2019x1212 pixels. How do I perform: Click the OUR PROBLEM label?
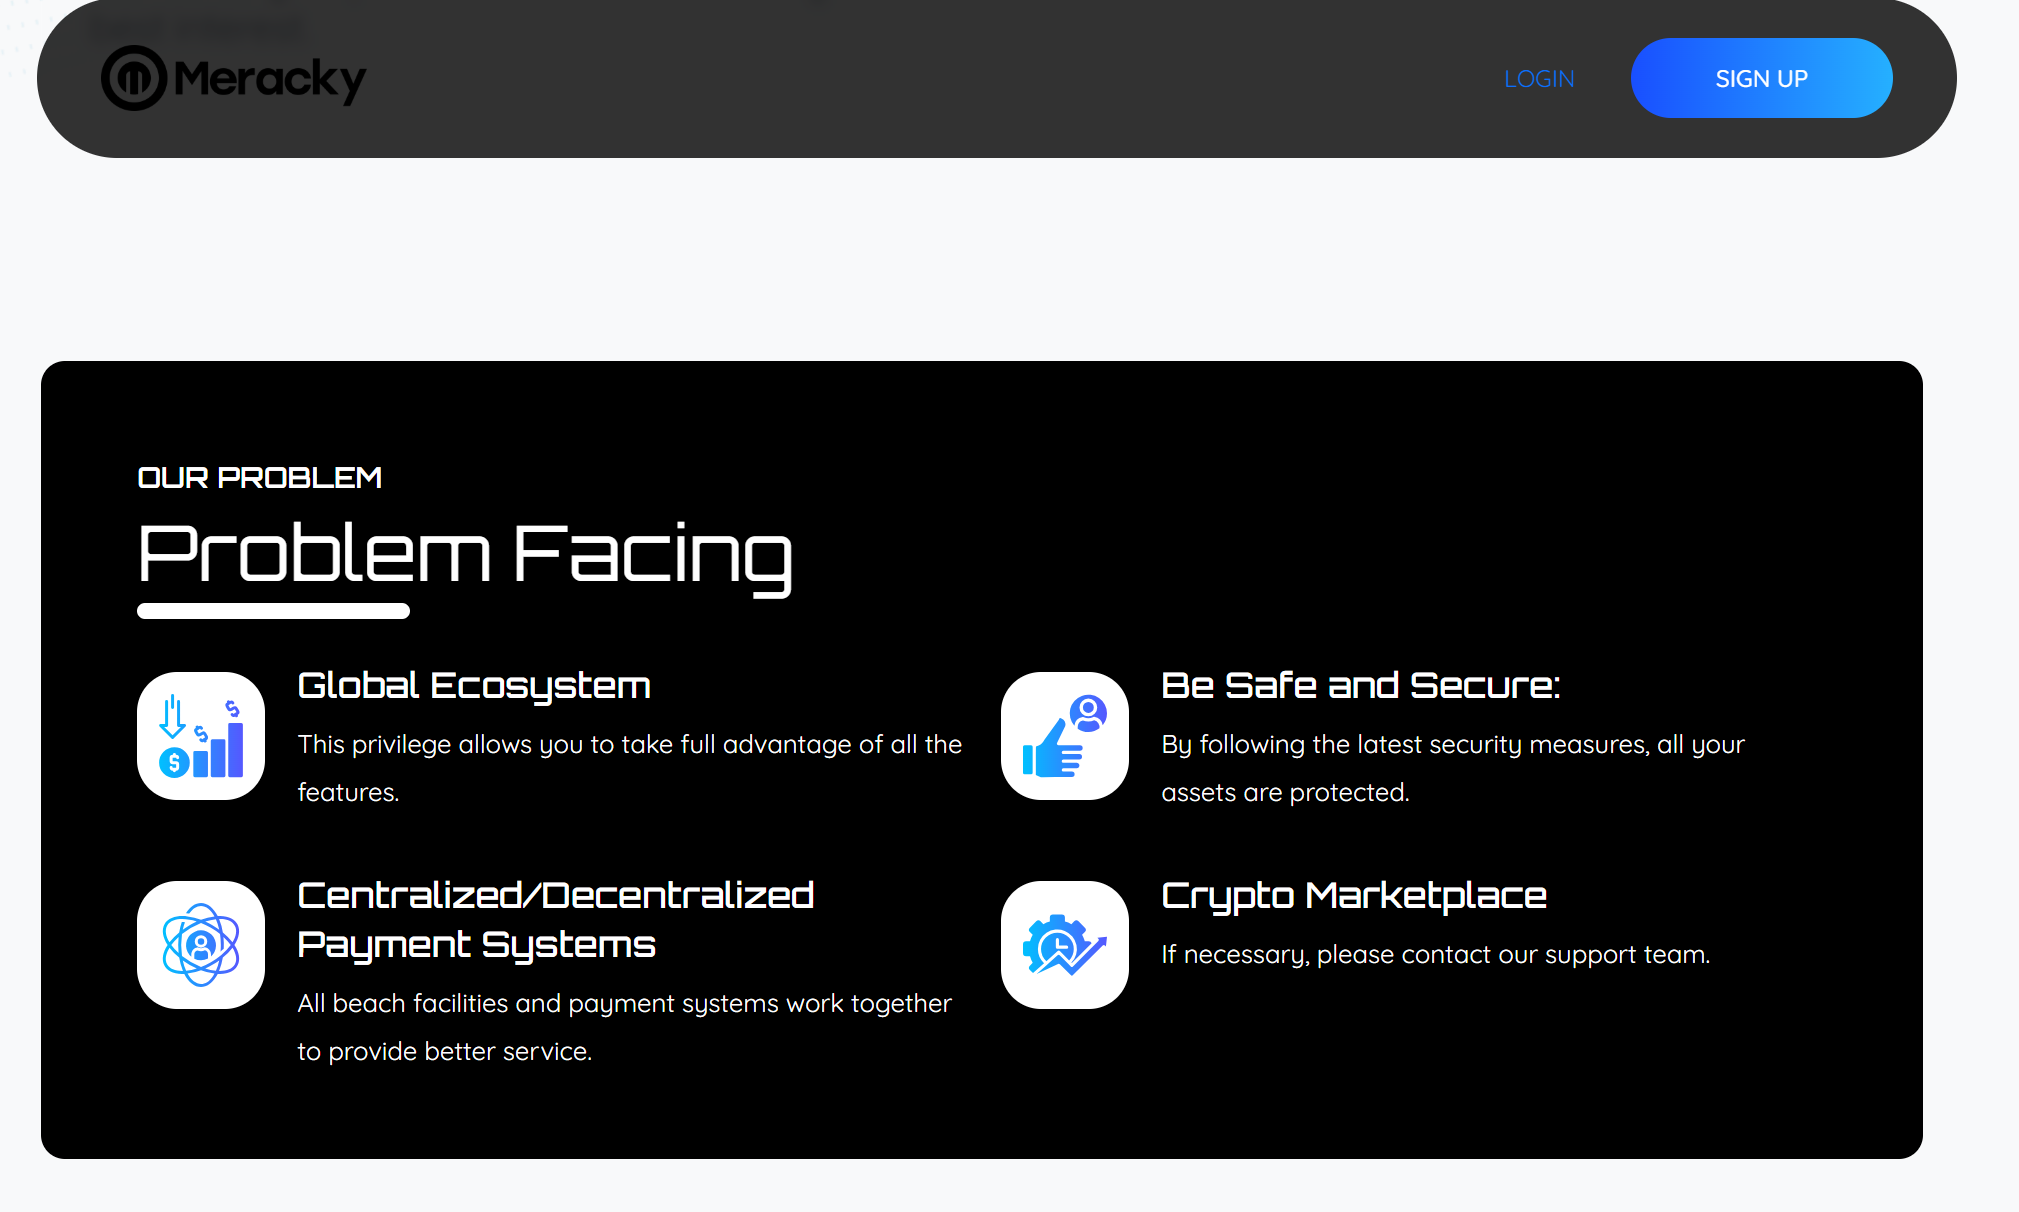pyautogui.click(x=260, y=478)
